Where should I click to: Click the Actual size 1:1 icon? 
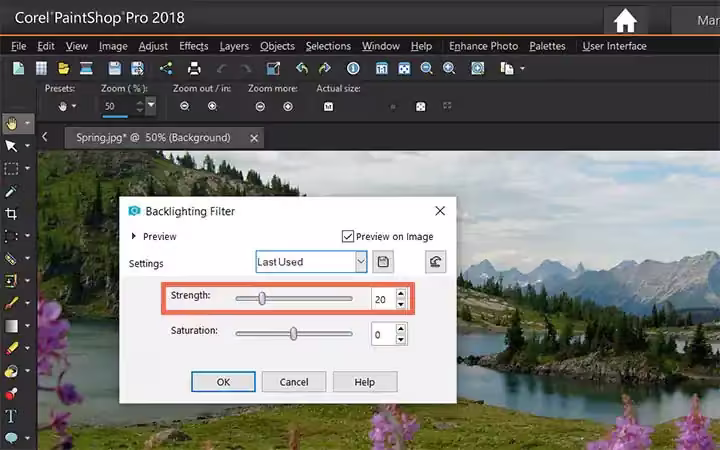(328, 107)
